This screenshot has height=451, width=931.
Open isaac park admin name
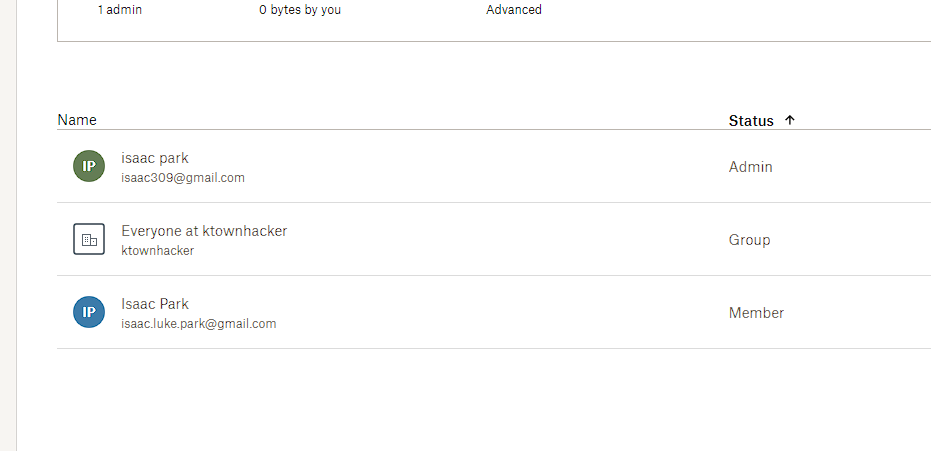[154, 158]
